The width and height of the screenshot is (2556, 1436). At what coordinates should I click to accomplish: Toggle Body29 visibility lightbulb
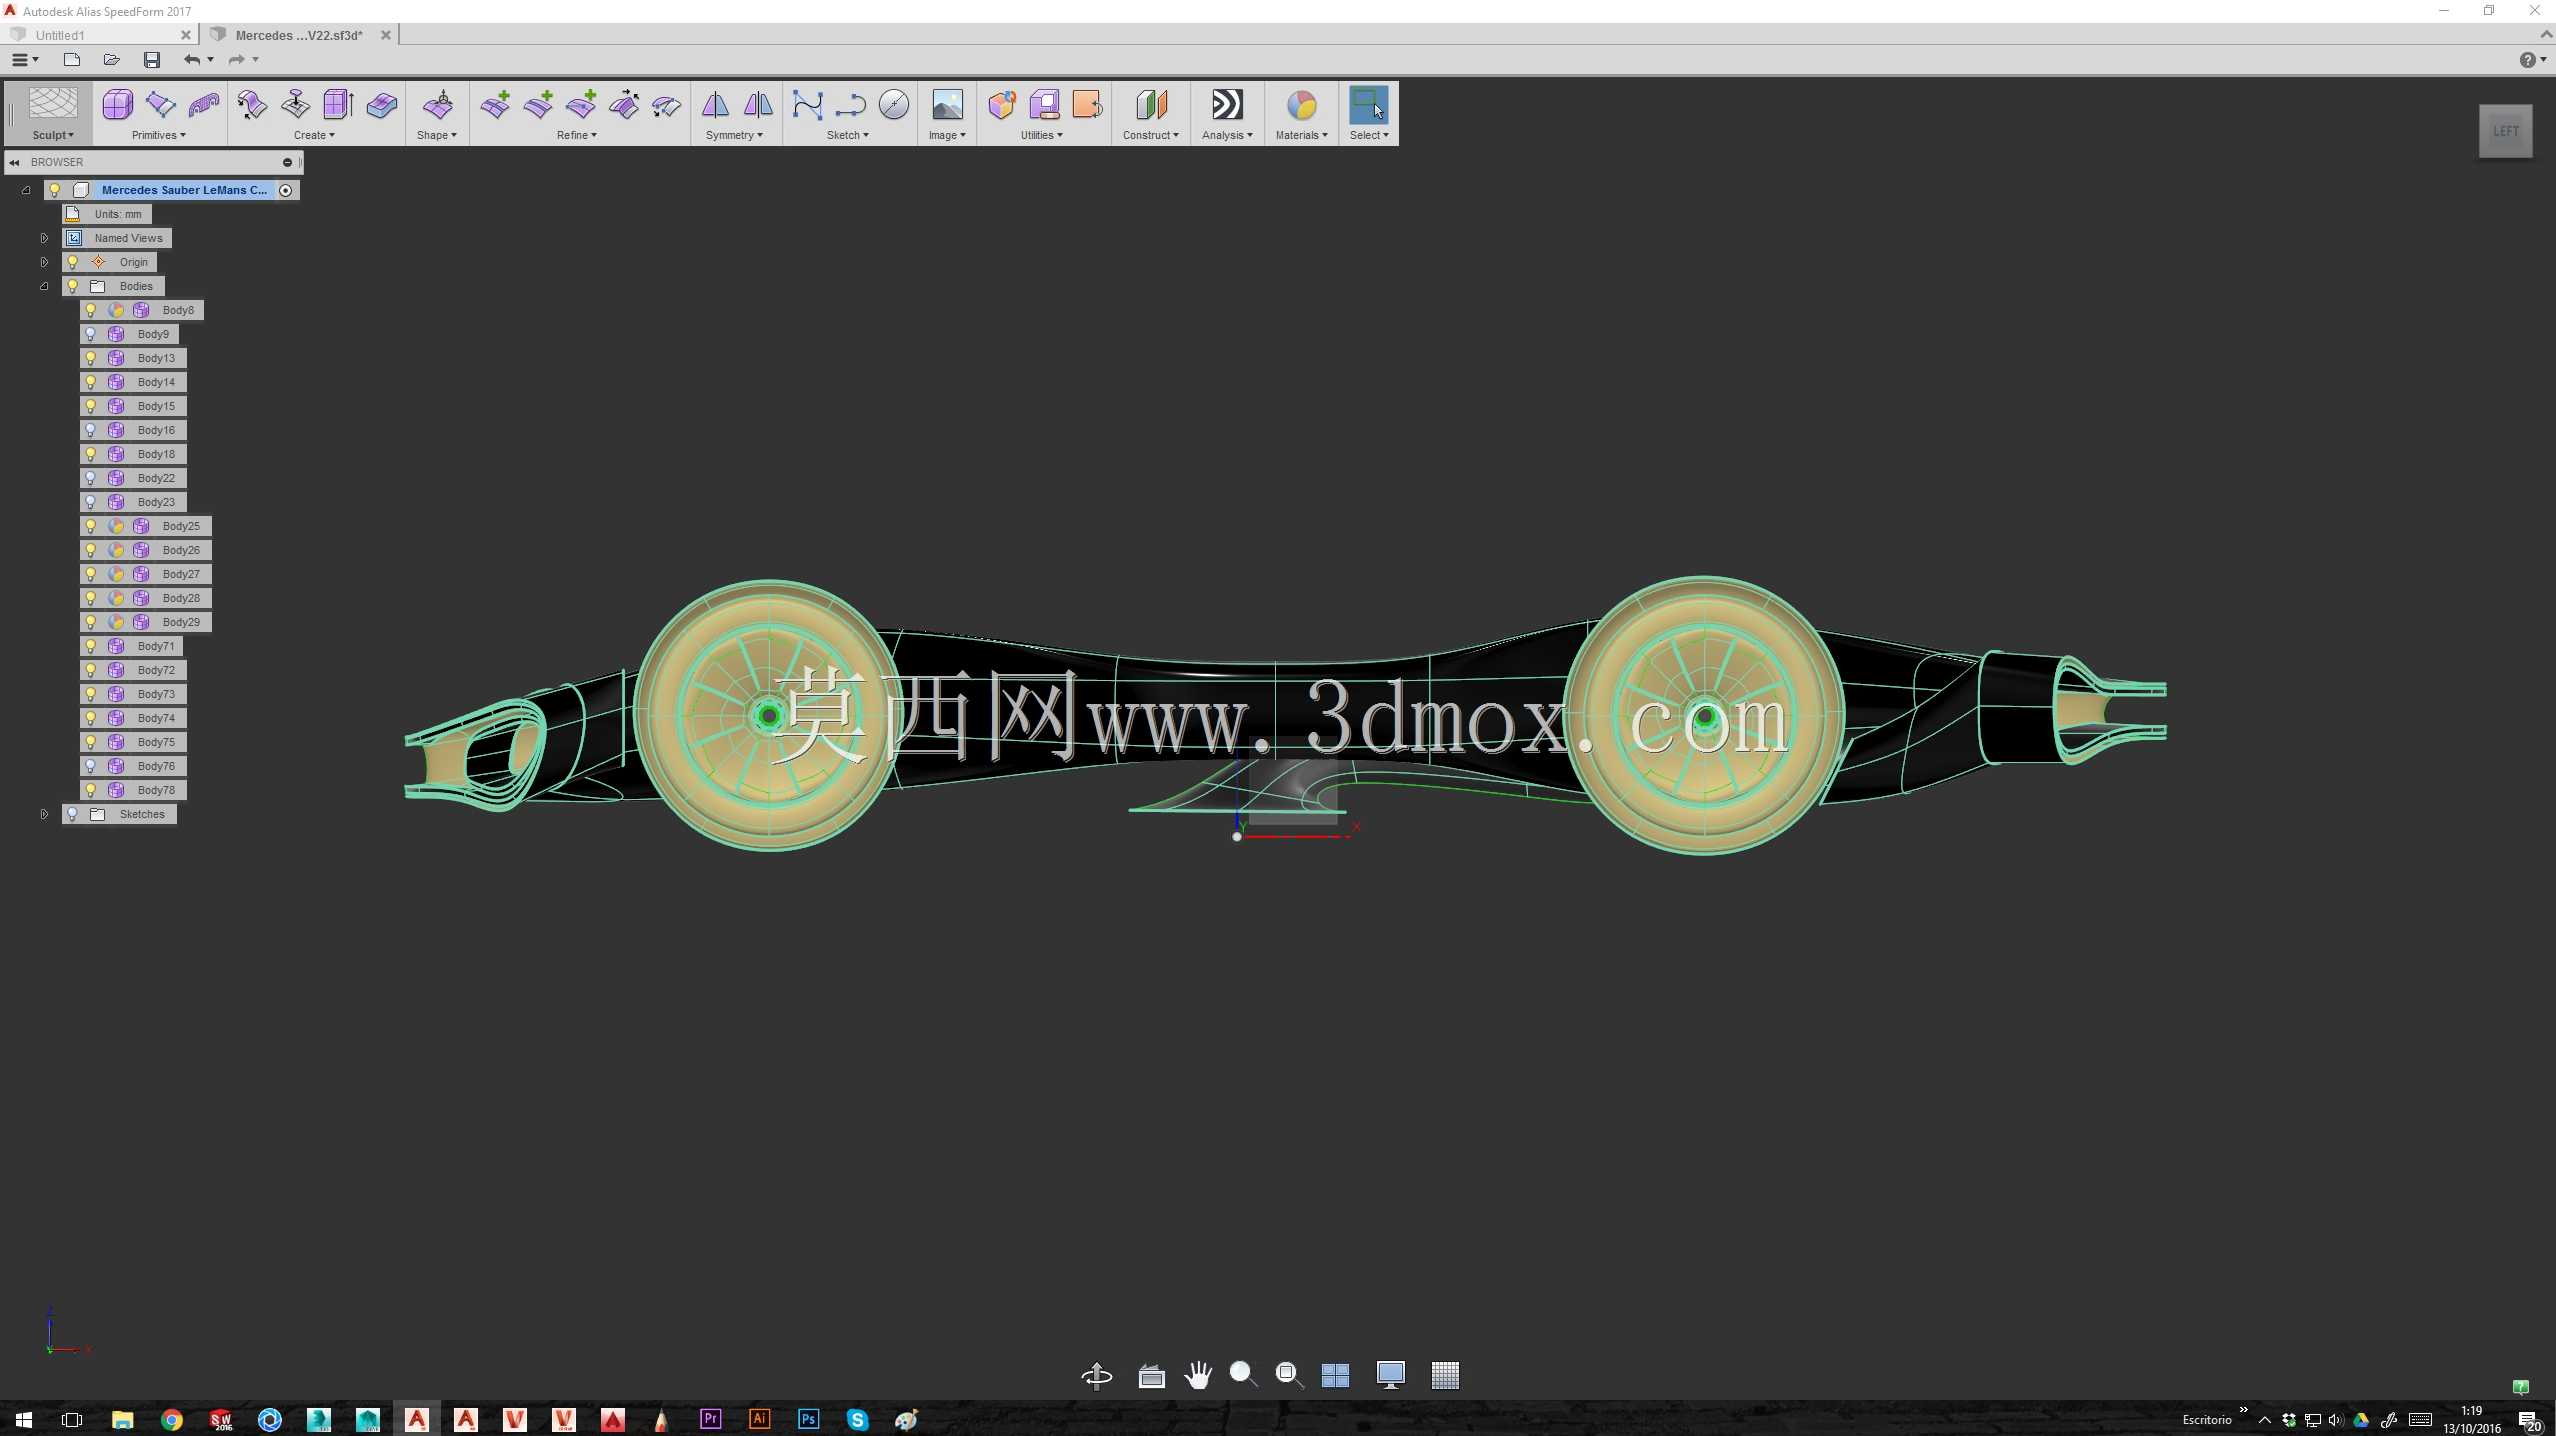(x=91, y=622)
